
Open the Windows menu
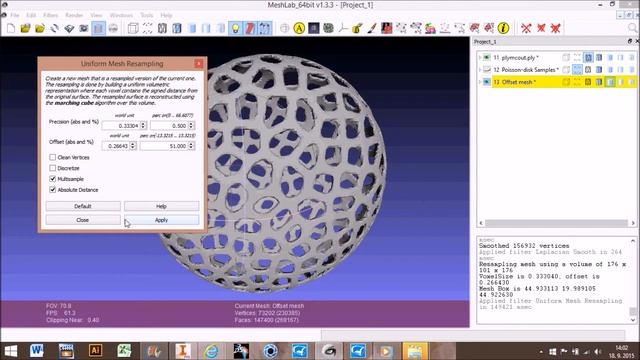pyautogui.click(x=121, y=15)
